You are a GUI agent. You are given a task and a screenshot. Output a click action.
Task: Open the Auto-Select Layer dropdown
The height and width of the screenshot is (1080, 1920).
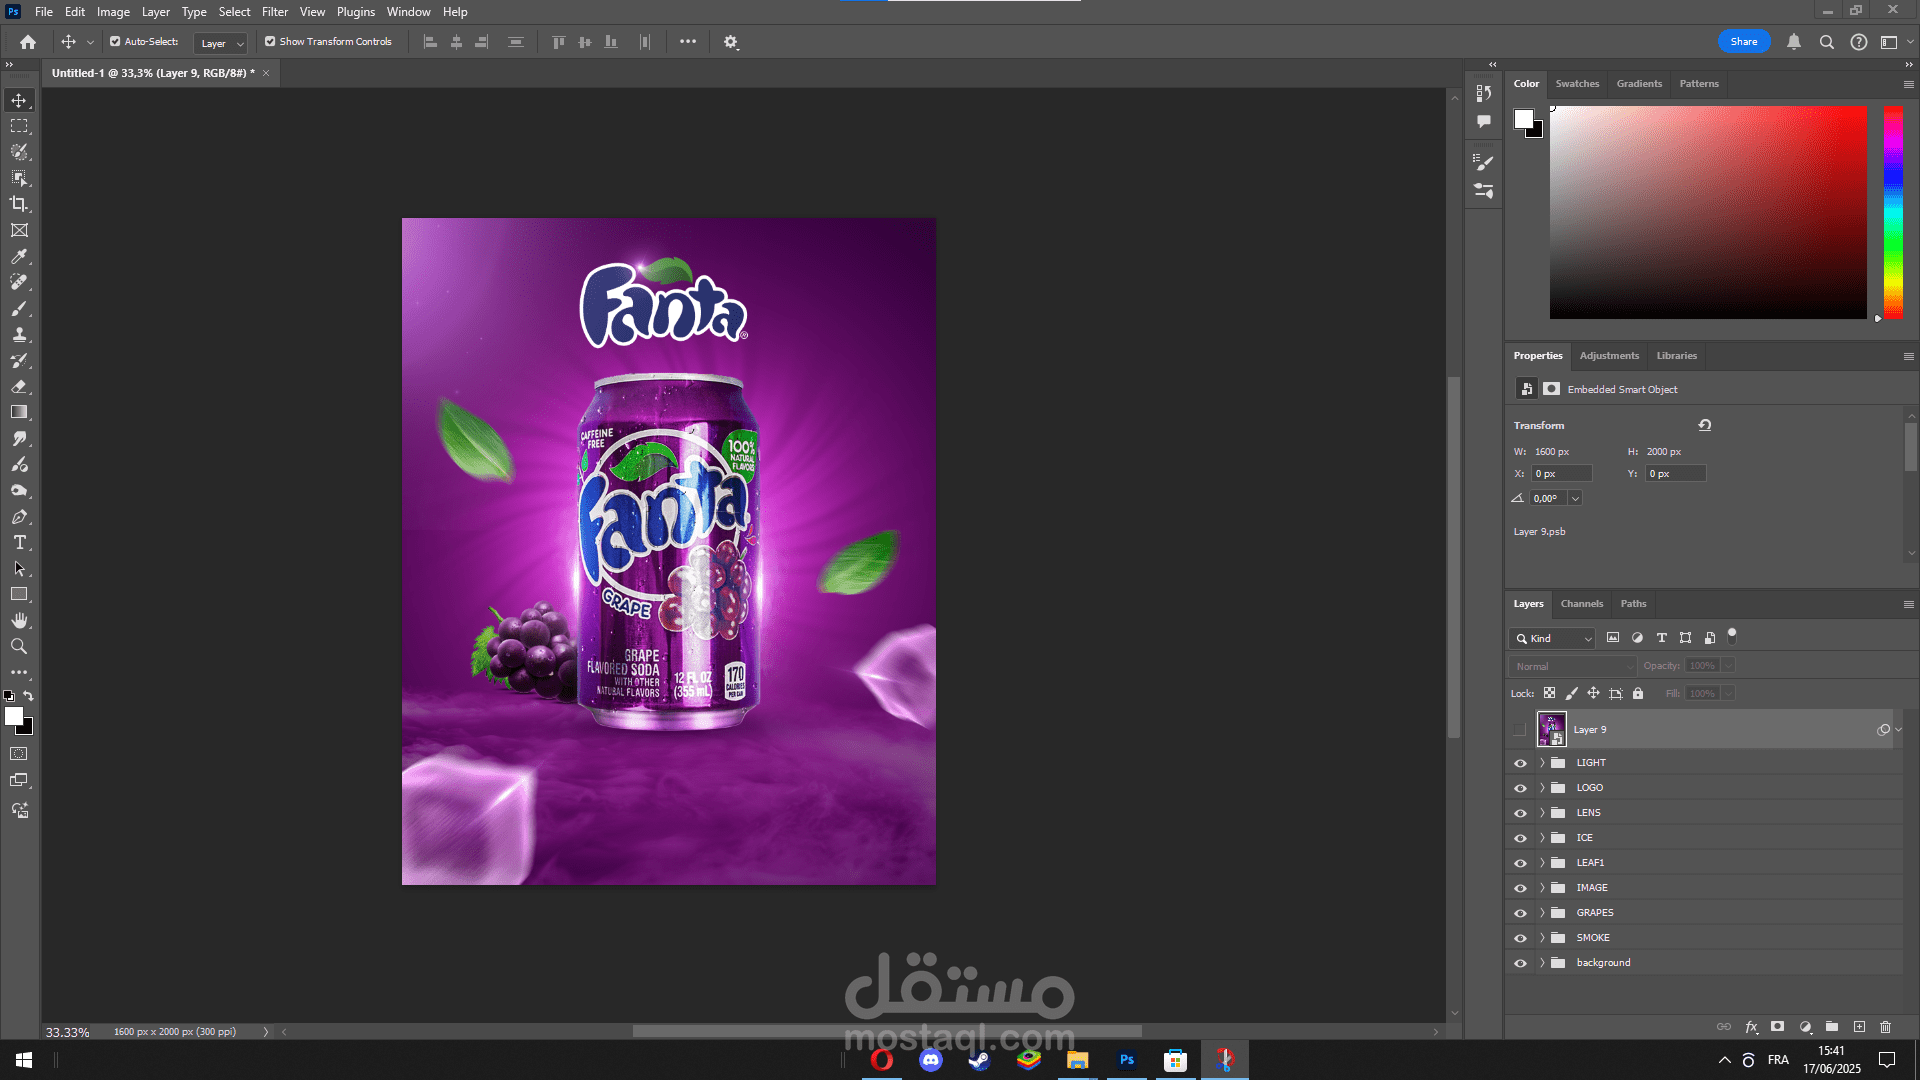click(221, 43)
